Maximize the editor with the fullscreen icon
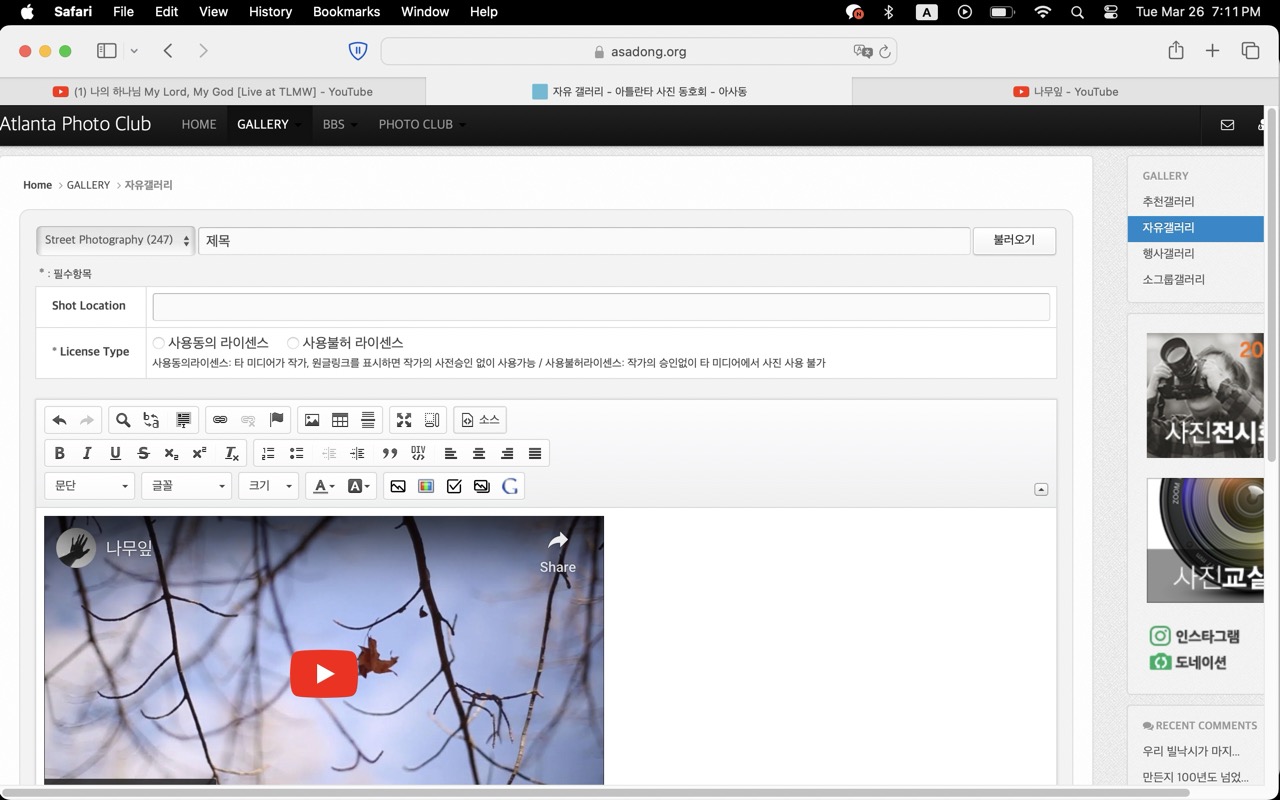 point(404,420)
